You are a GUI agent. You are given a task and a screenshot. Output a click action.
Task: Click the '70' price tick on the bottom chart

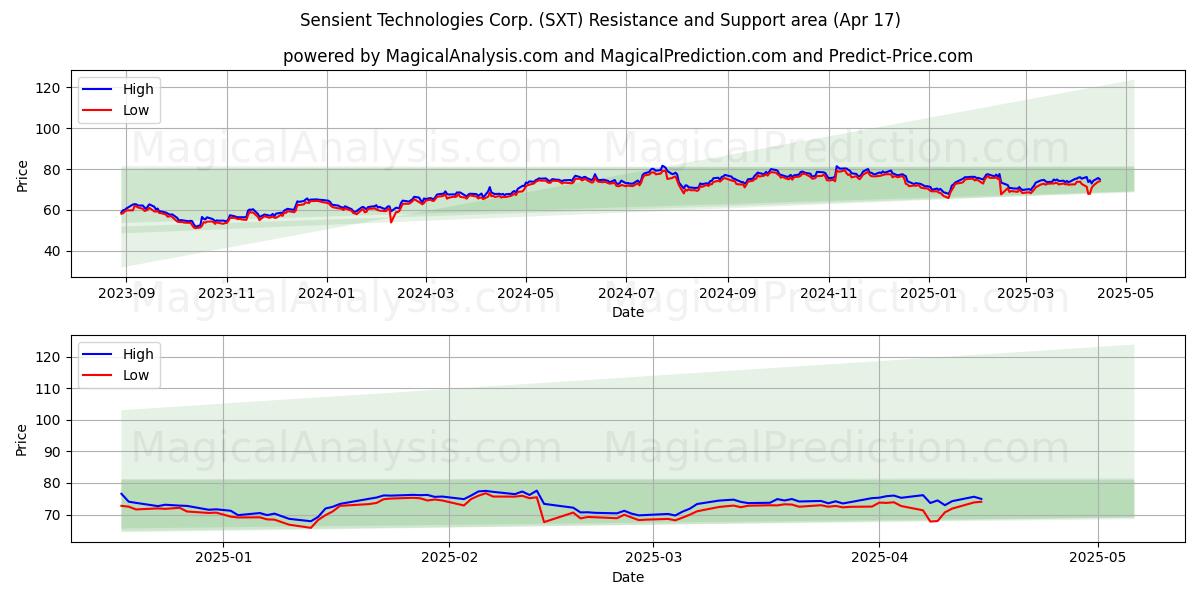pyautogui.click(x=54, y=515)
